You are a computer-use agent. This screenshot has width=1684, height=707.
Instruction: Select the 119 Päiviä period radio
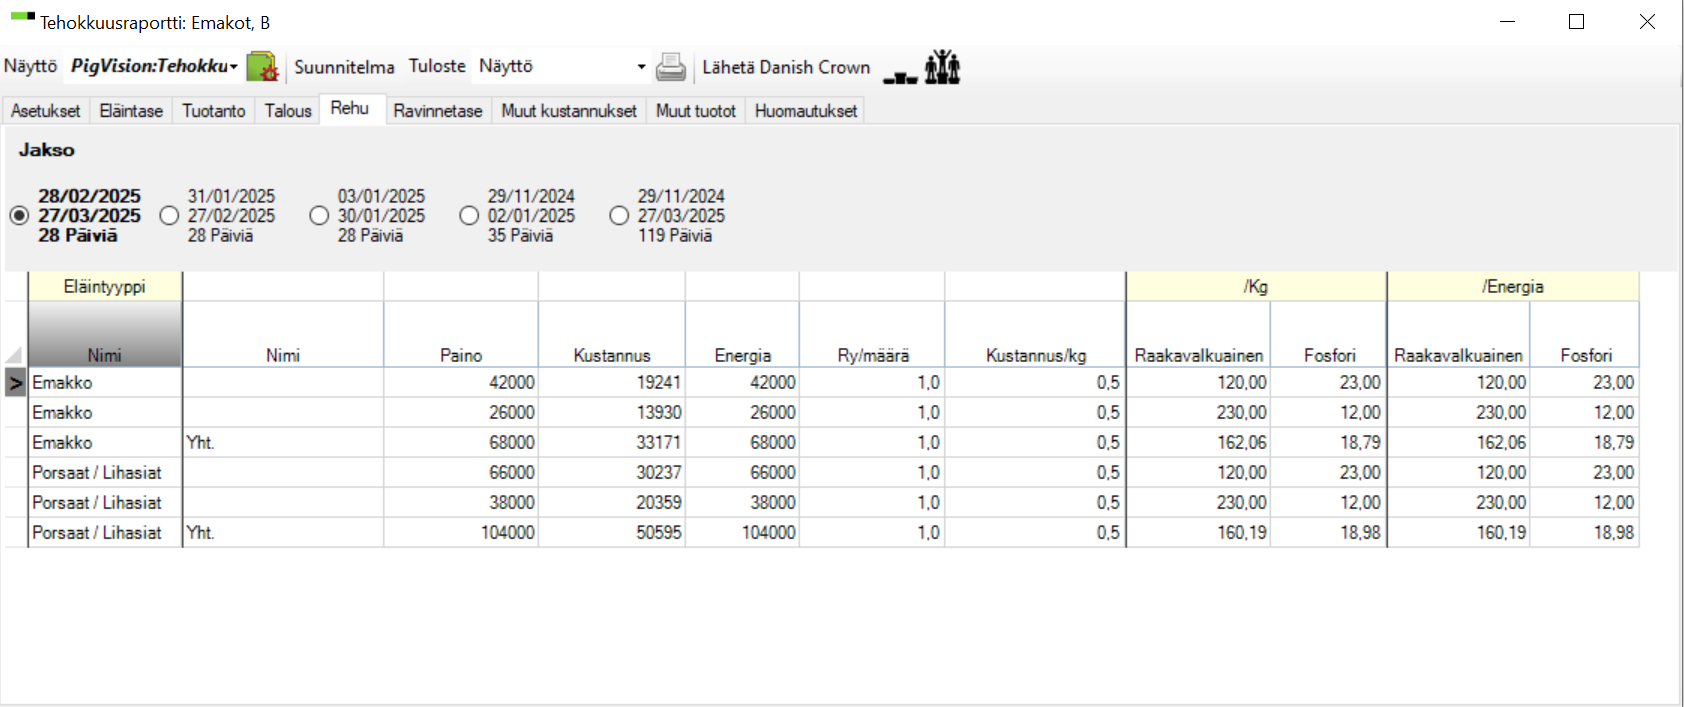tap(619, 215)
